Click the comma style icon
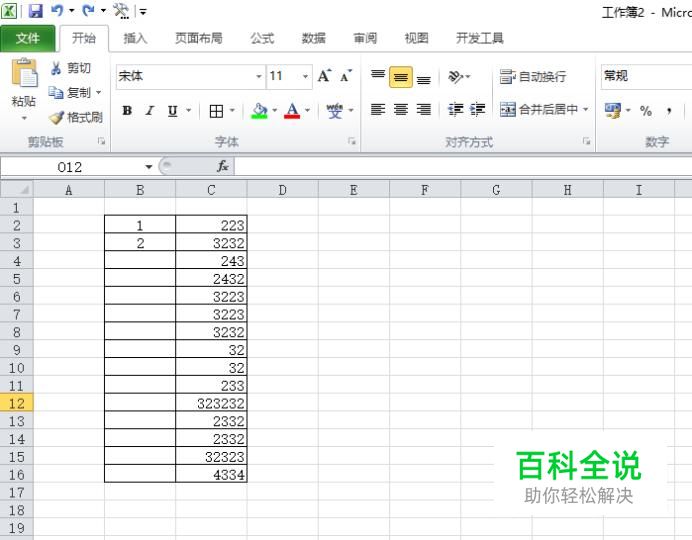 pos(669,111)
